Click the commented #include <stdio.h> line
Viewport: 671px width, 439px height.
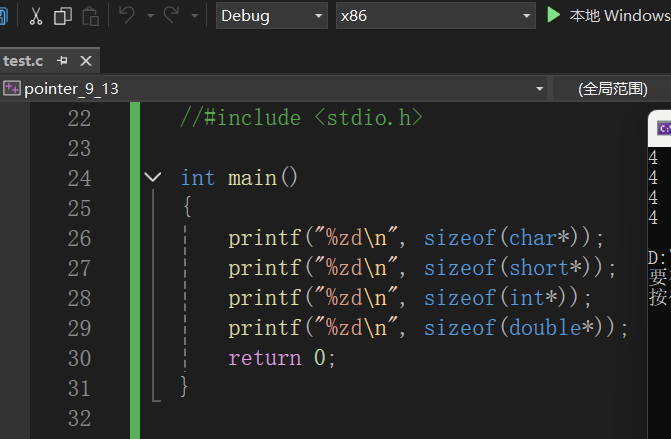point(301,118)
